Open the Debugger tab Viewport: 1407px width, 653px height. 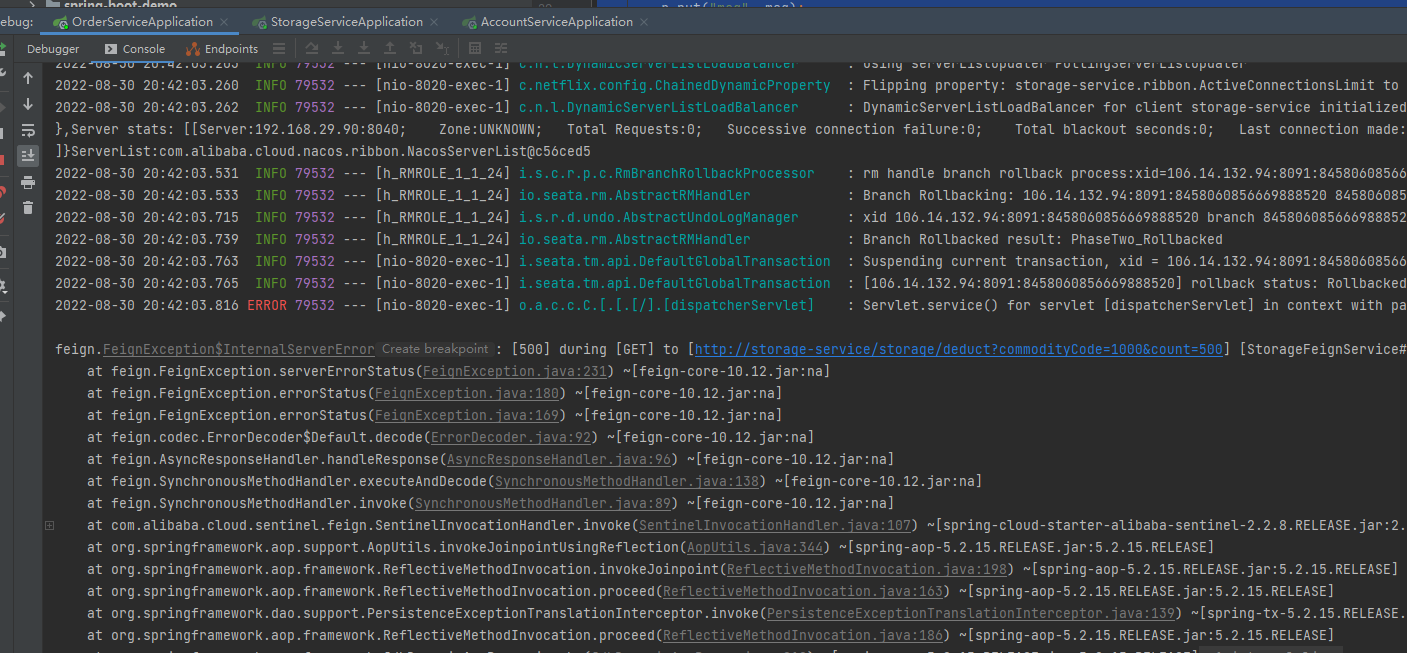53,48
